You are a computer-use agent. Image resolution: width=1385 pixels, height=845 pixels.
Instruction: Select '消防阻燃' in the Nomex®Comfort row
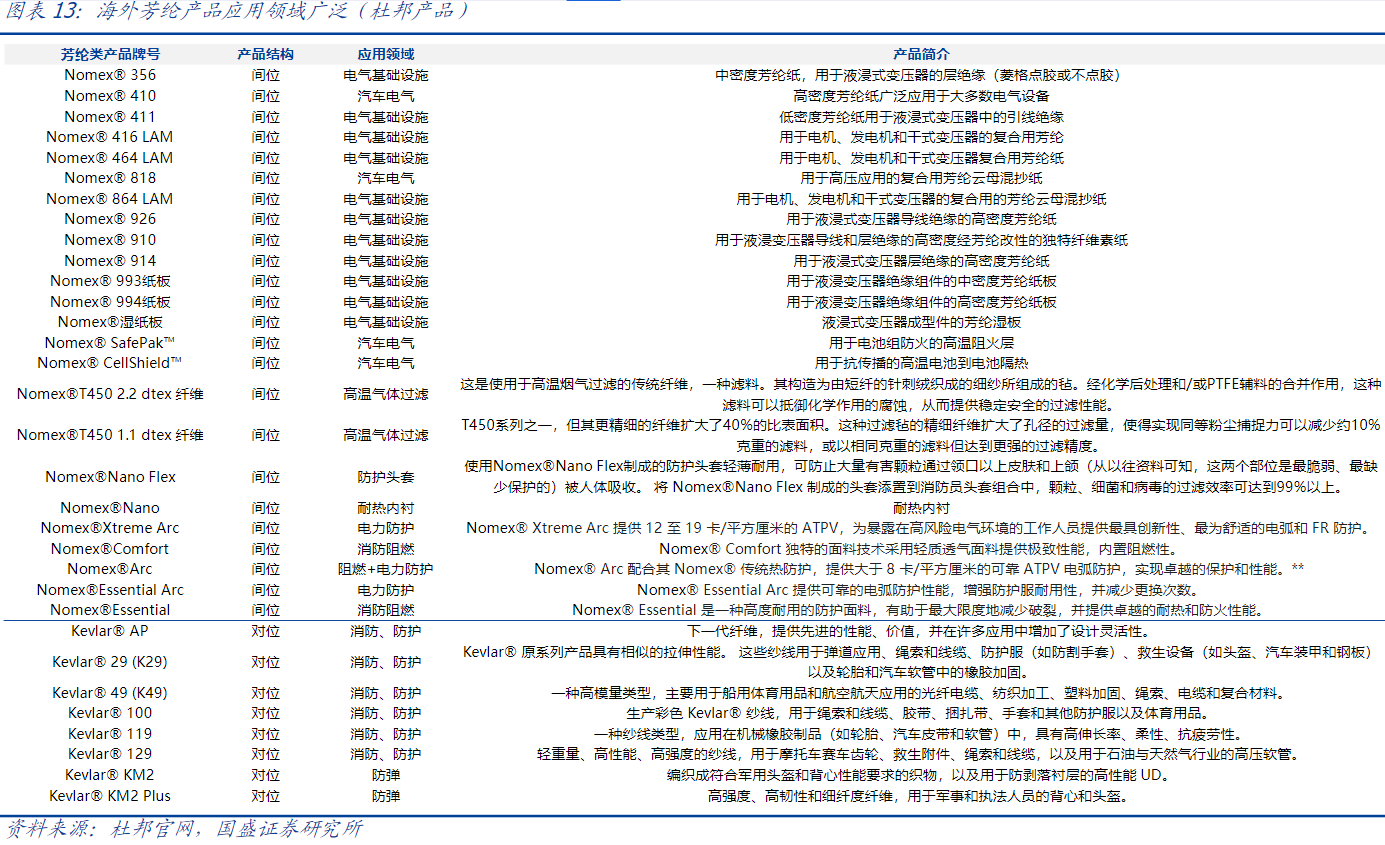coord(386,549)
